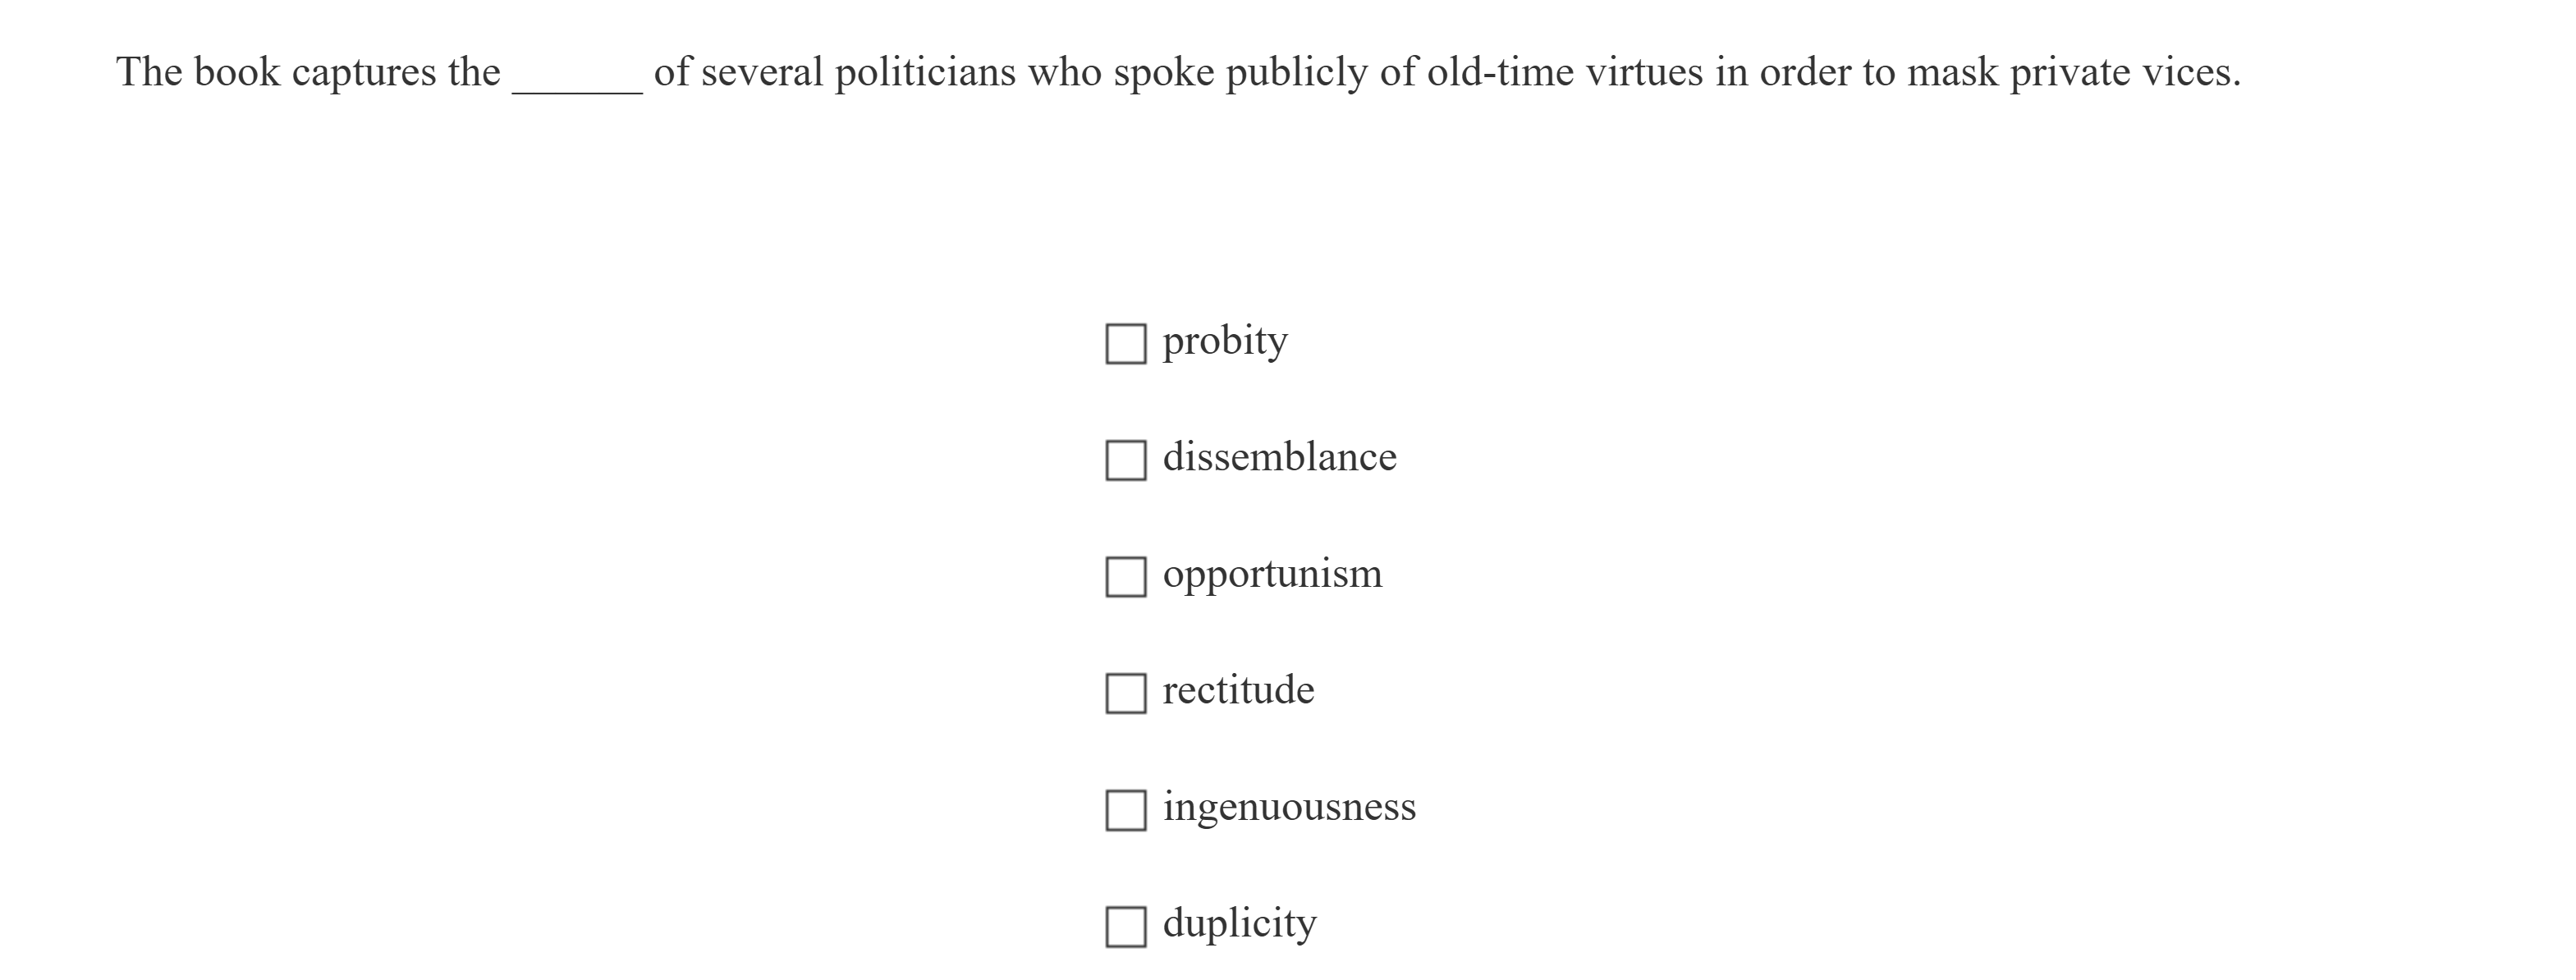Click the word 'book' in the prompt

(x=237, y=73)
